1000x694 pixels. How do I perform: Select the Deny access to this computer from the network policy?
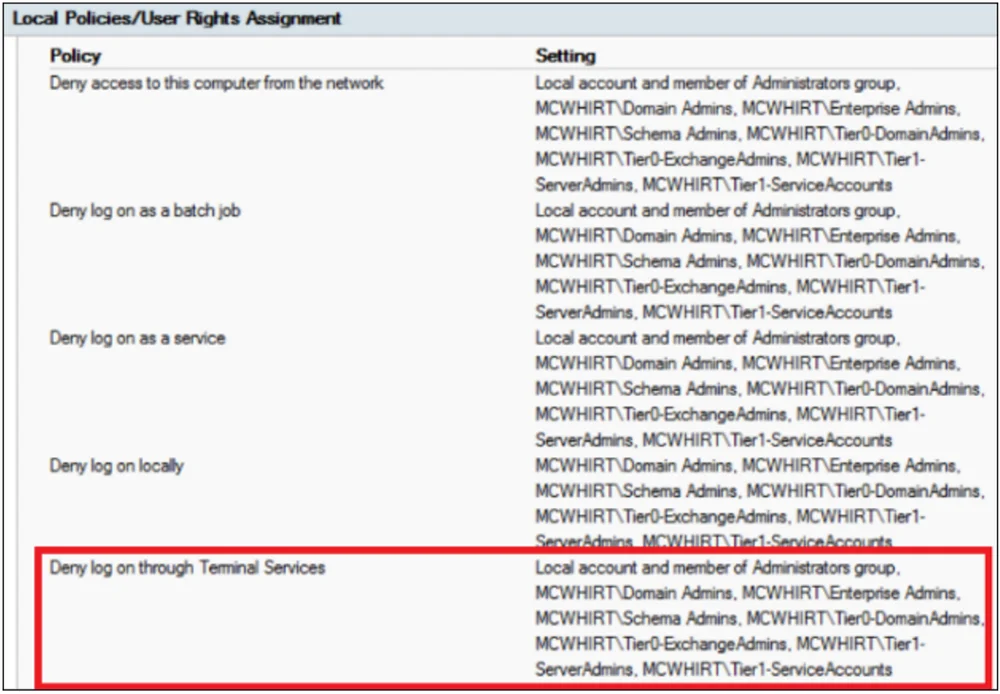[216, 84]
